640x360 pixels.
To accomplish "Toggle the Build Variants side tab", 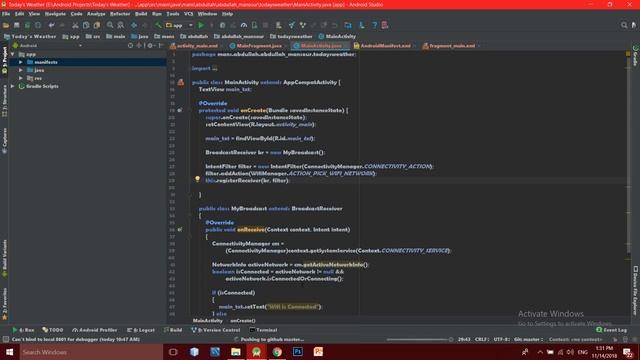I will [4, 258].
